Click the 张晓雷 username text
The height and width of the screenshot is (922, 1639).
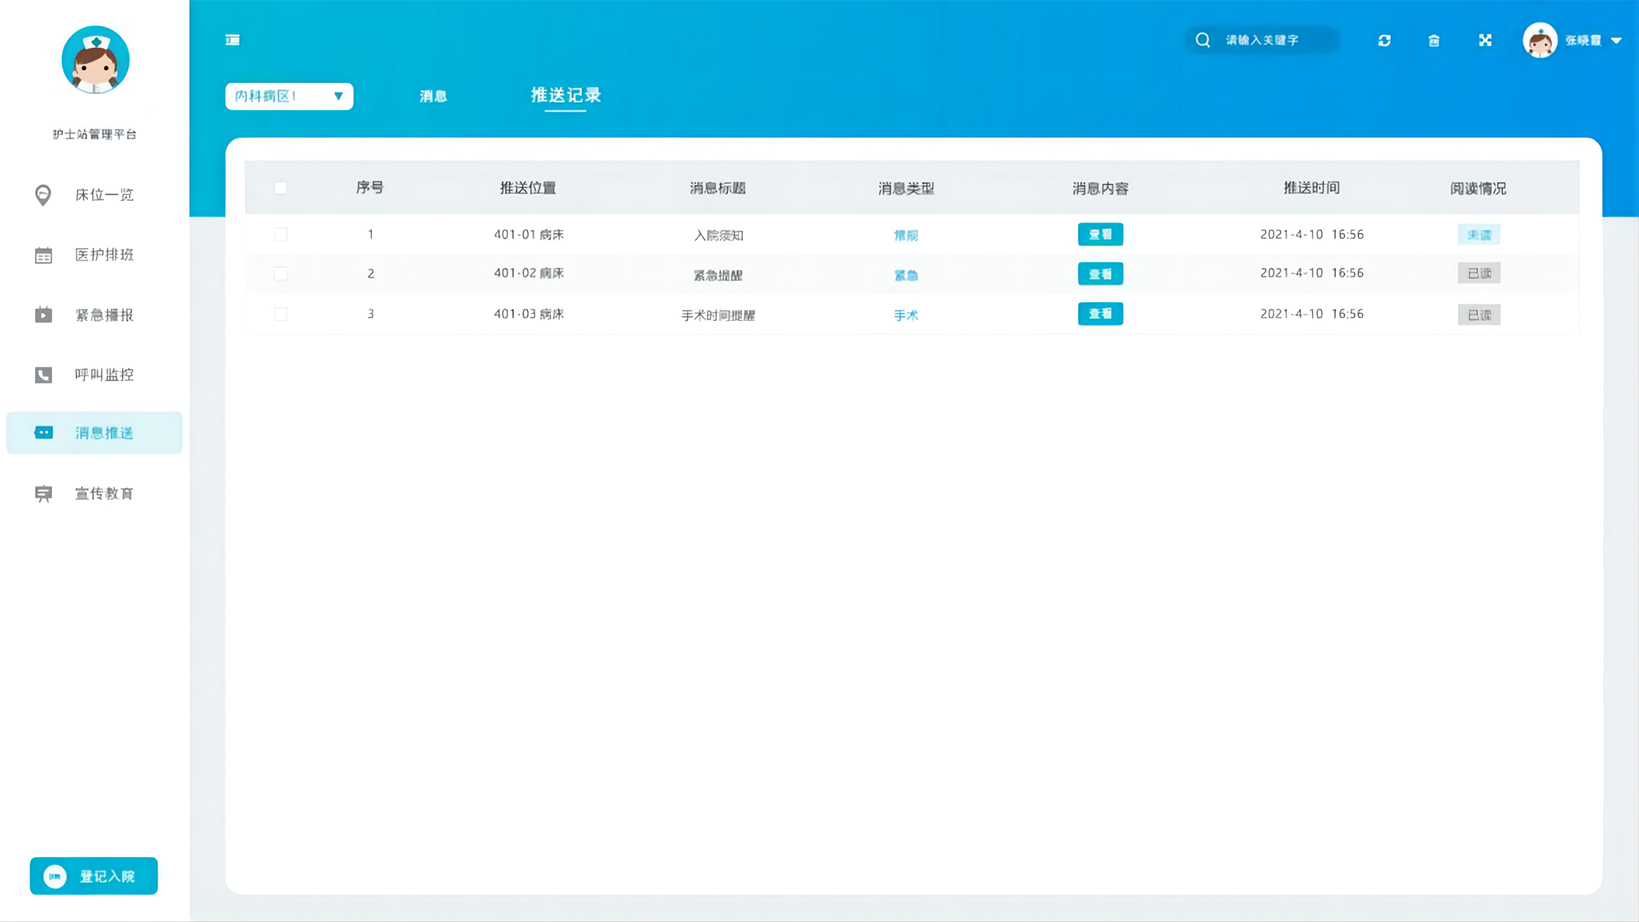pyautogui.click(x=1583, y=40)
